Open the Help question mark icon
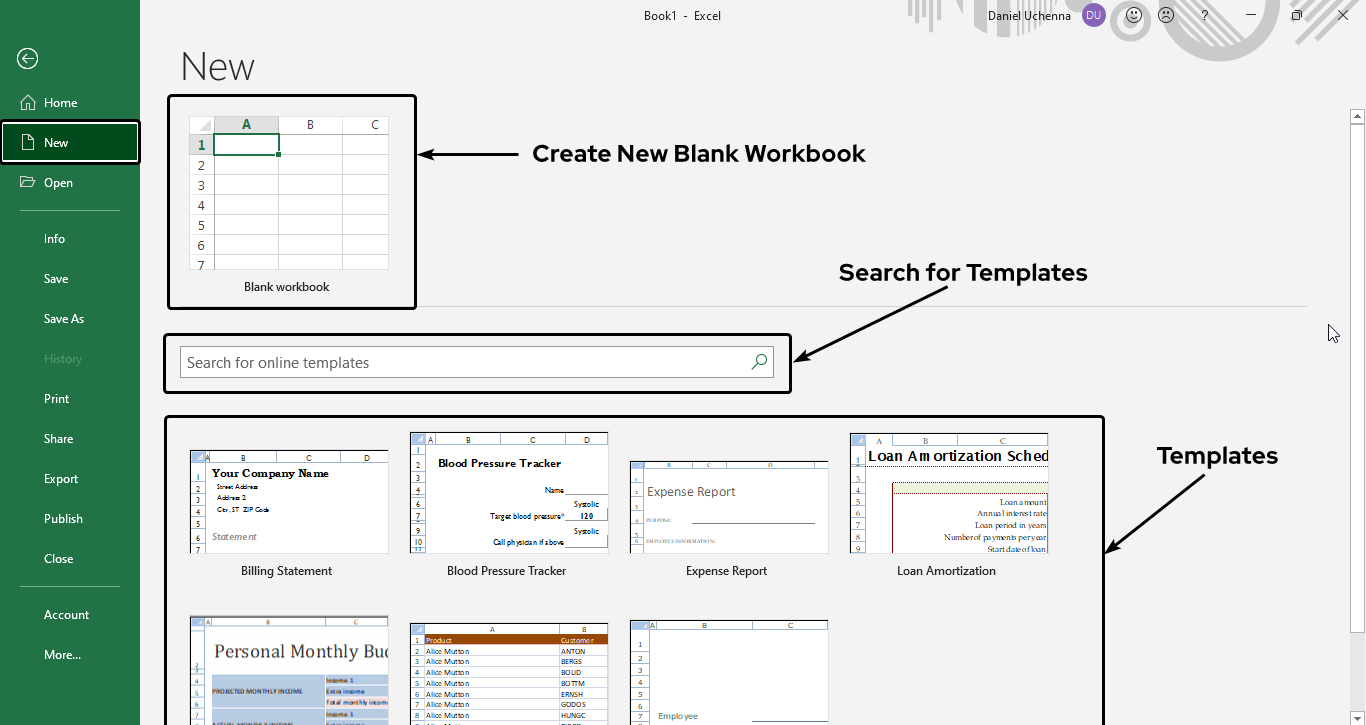This screenshot has height=725, width=1366. point(1205,15)
